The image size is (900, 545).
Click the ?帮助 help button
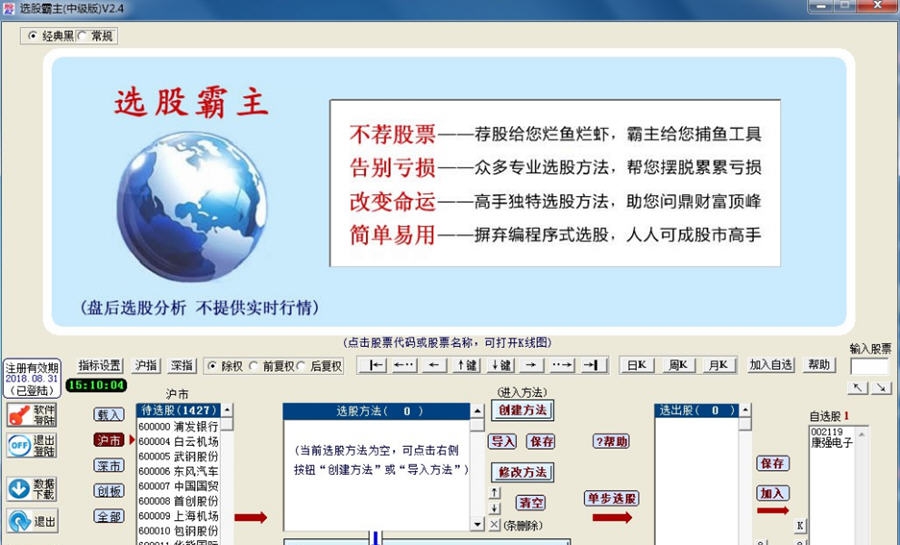tap(611, 442)
